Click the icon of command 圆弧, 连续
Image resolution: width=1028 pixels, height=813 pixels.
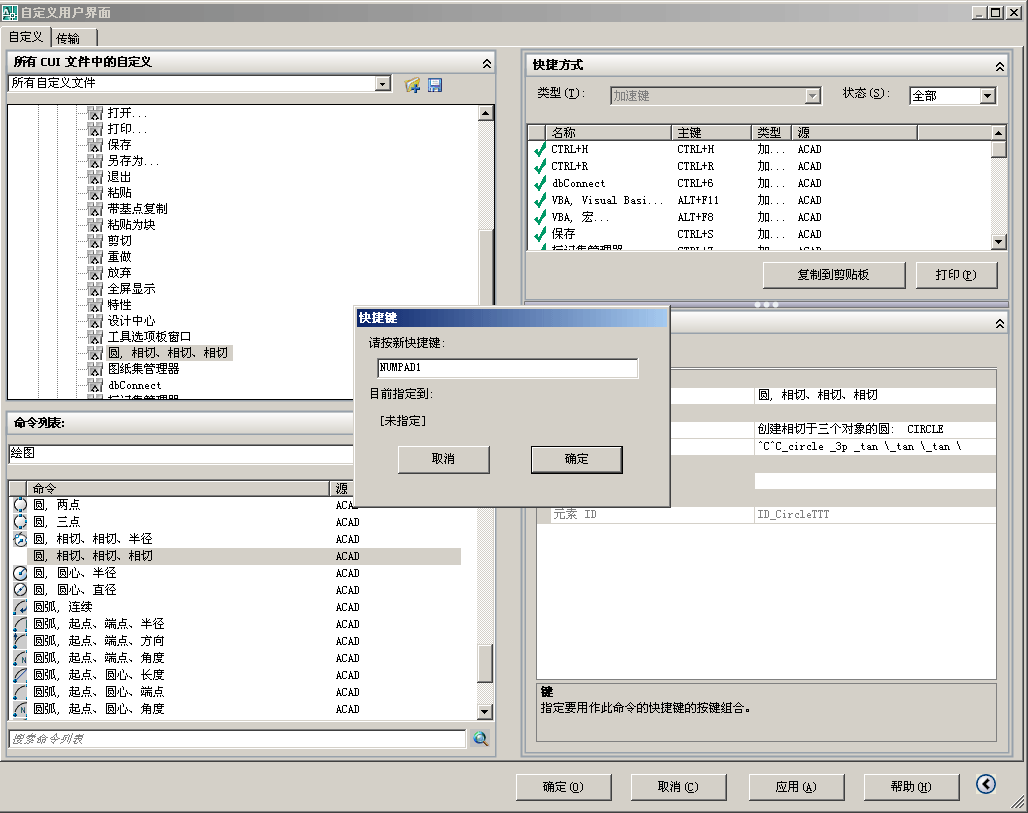coord(20,607)
